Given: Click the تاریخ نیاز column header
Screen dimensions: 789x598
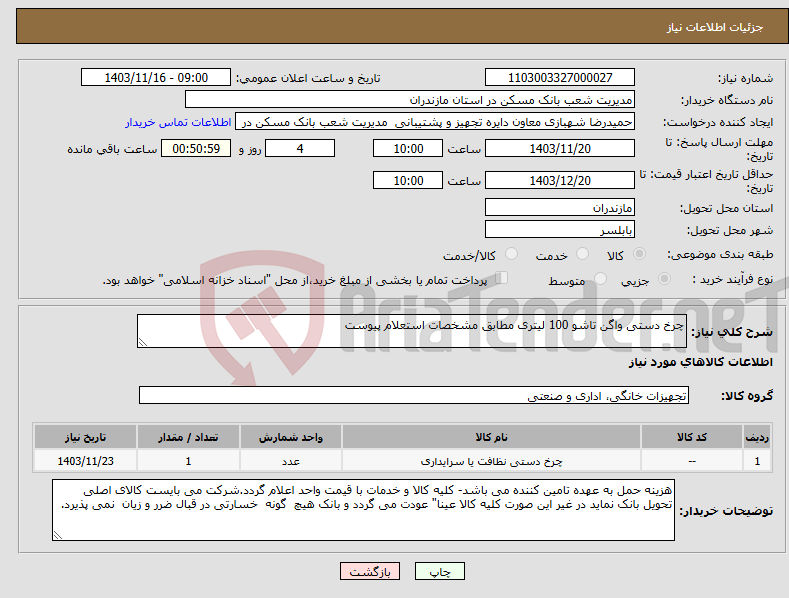Looking at the screenshot, I should pyautogui.click(x=86, y=437).
